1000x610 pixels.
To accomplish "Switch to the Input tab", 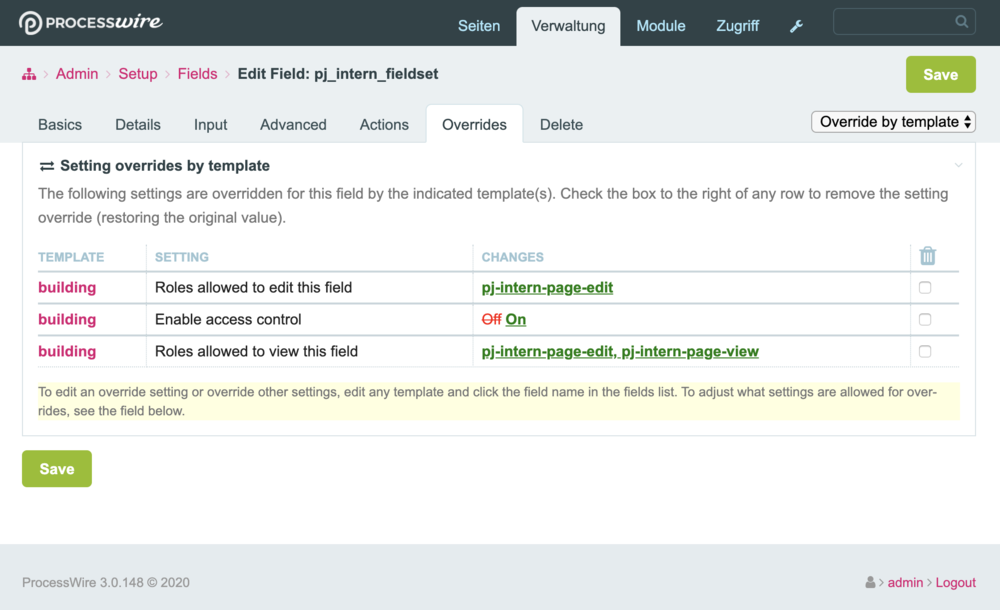I will click(x=210, y=124).
